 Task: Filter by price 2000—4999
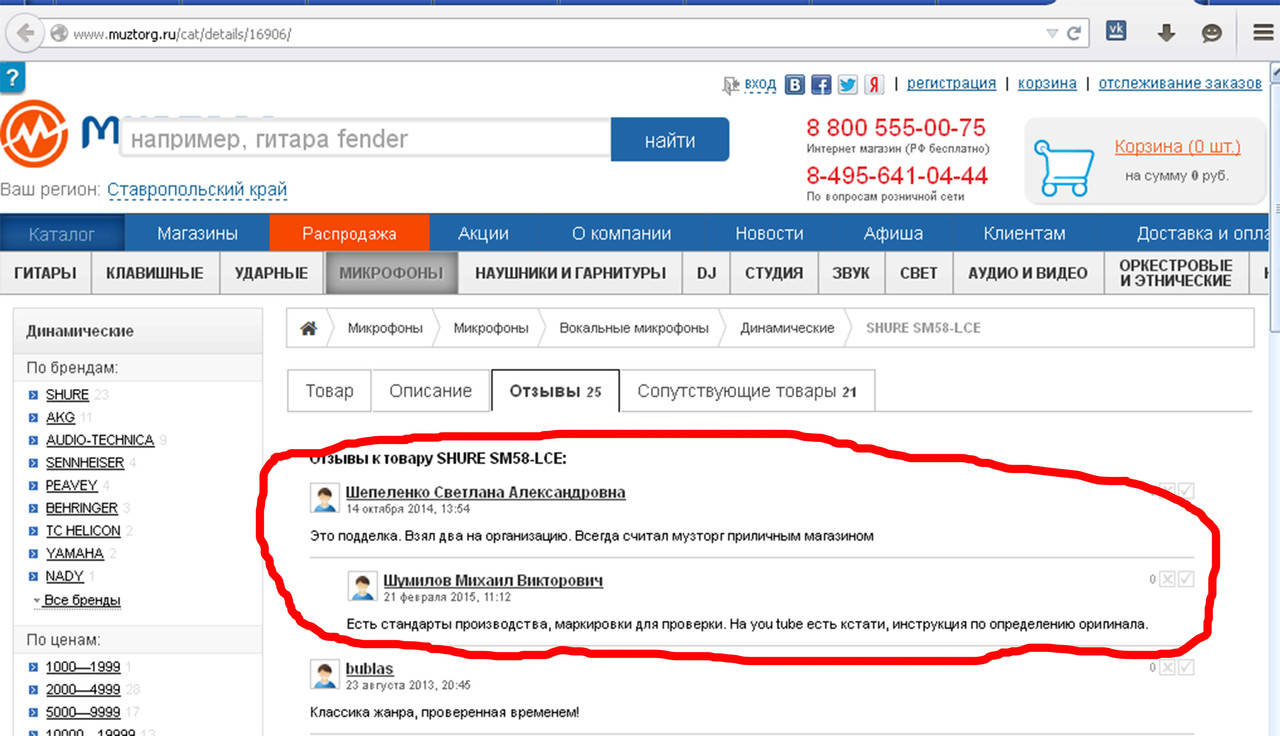83,689
